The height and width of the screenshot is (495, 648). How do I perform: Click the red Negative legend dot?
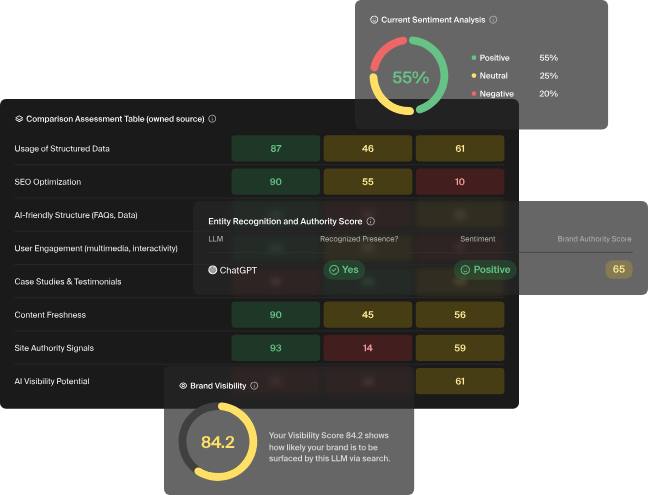473,94
